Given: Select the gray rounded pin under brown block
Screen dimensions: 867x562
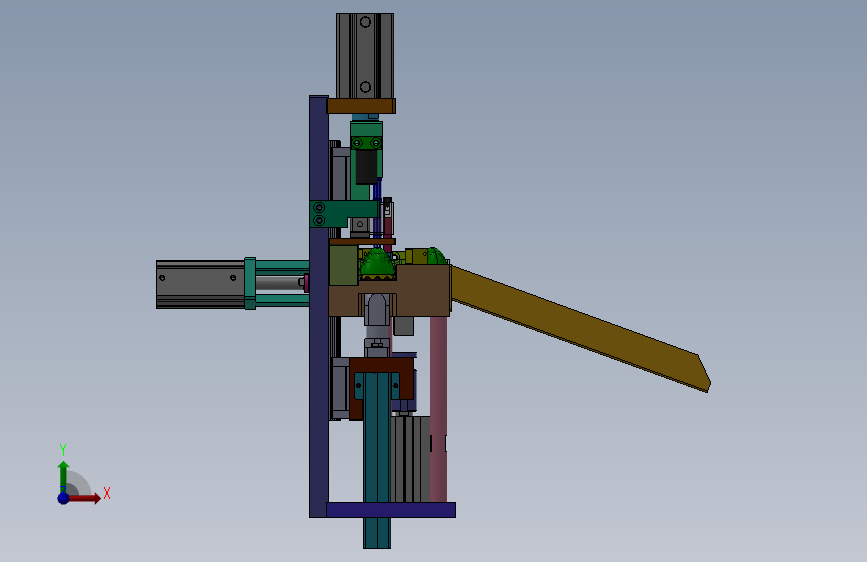Looking at the screenshot, I should click(x=377, y=310).
